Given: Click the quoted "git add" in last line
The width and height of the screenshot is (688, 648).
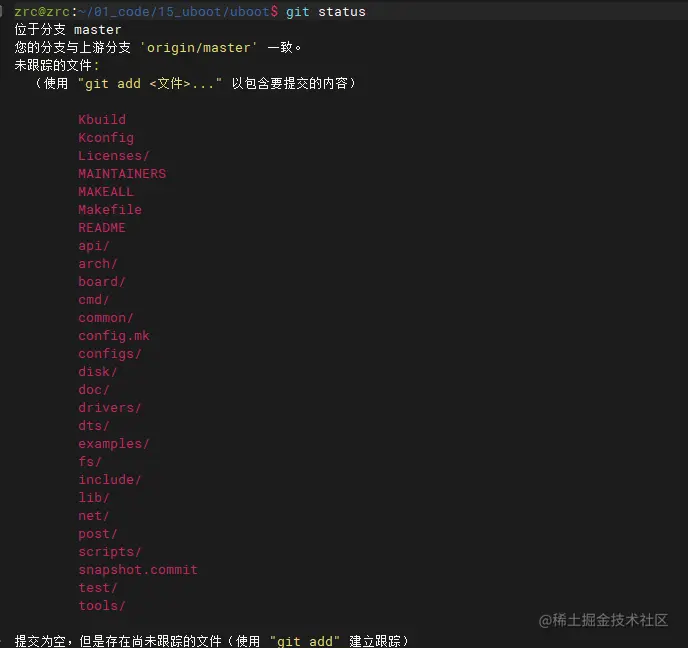Looking at the screenshot, I should (x=305, y=641).
